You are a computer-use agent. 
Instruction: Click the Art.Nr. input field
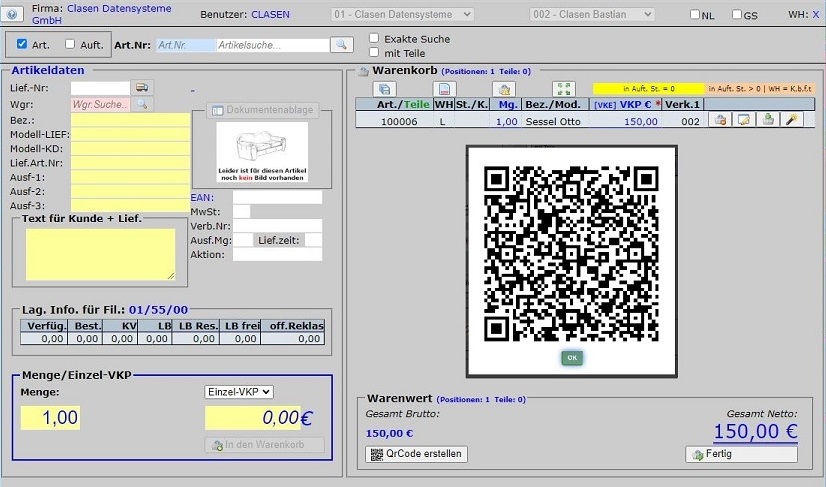186,45
